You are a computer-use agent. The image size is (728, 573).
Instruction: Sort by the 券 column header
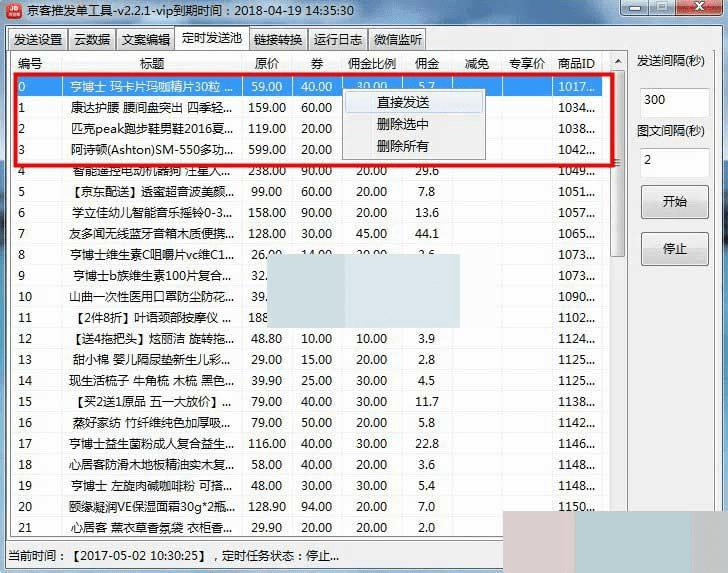[x=317, y=63]
